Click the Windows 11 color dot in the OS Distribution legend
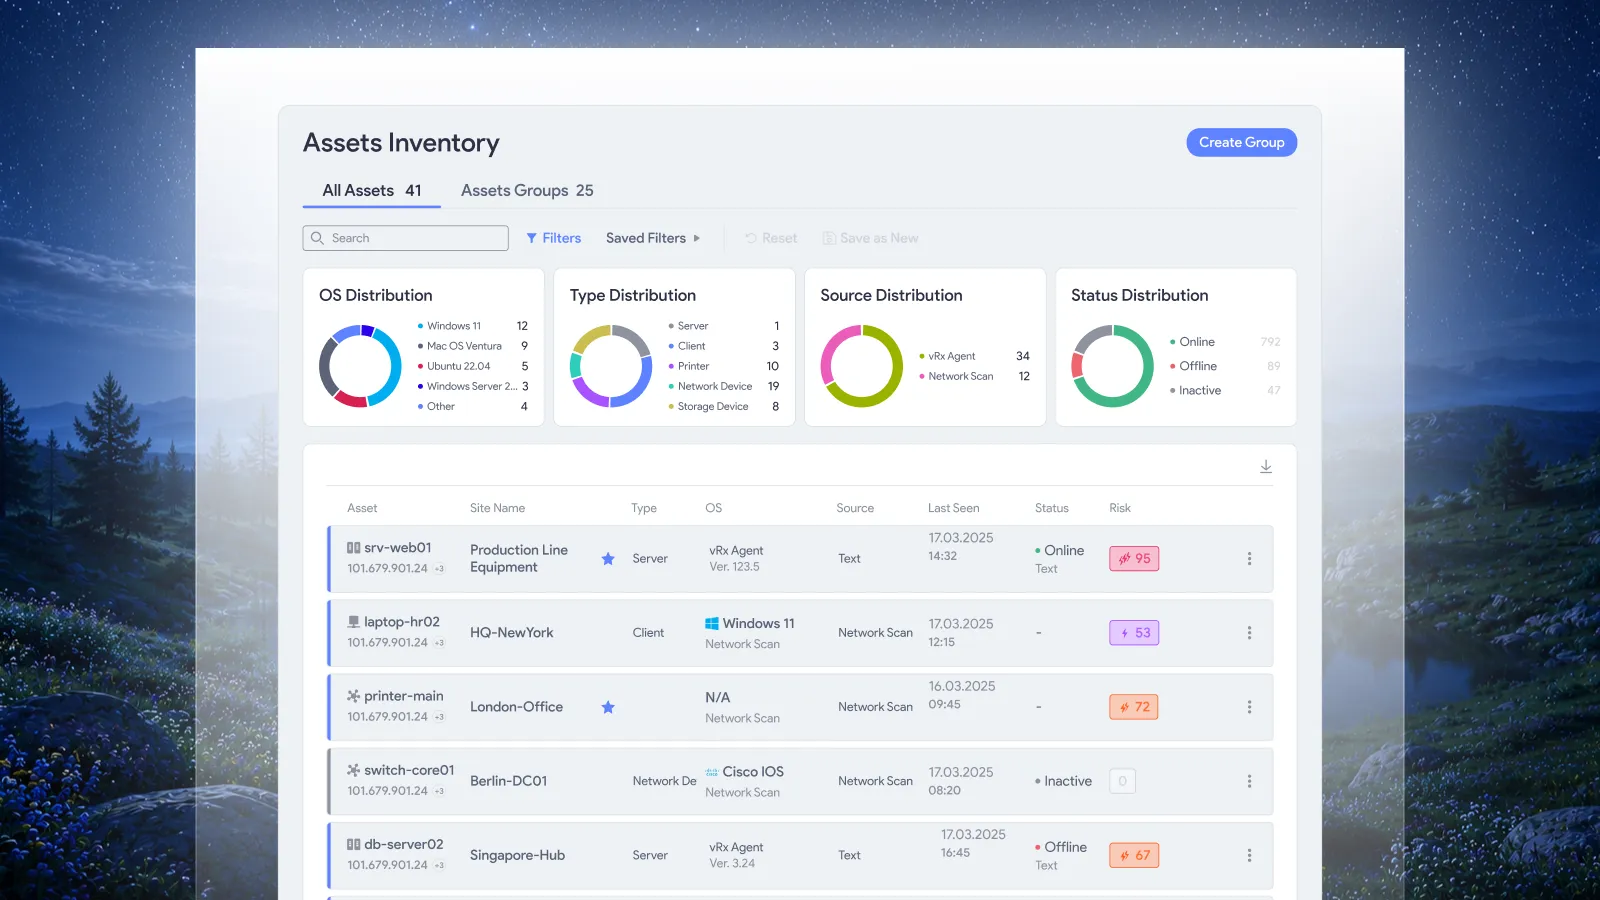 [x=420, y=326]
